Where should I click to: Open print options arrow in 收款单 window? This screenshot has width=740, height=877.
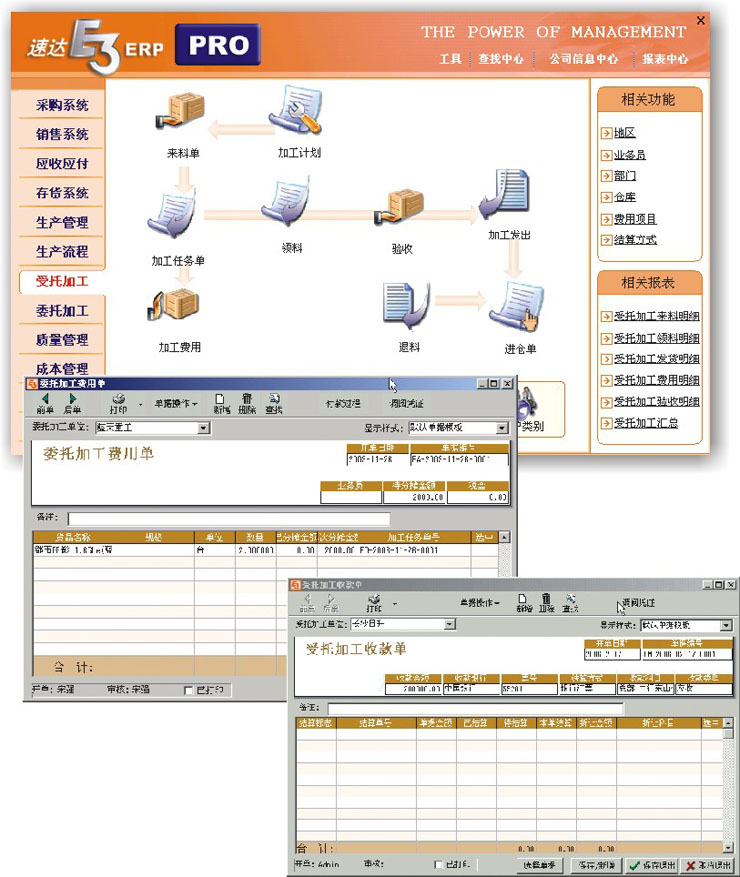395,604
